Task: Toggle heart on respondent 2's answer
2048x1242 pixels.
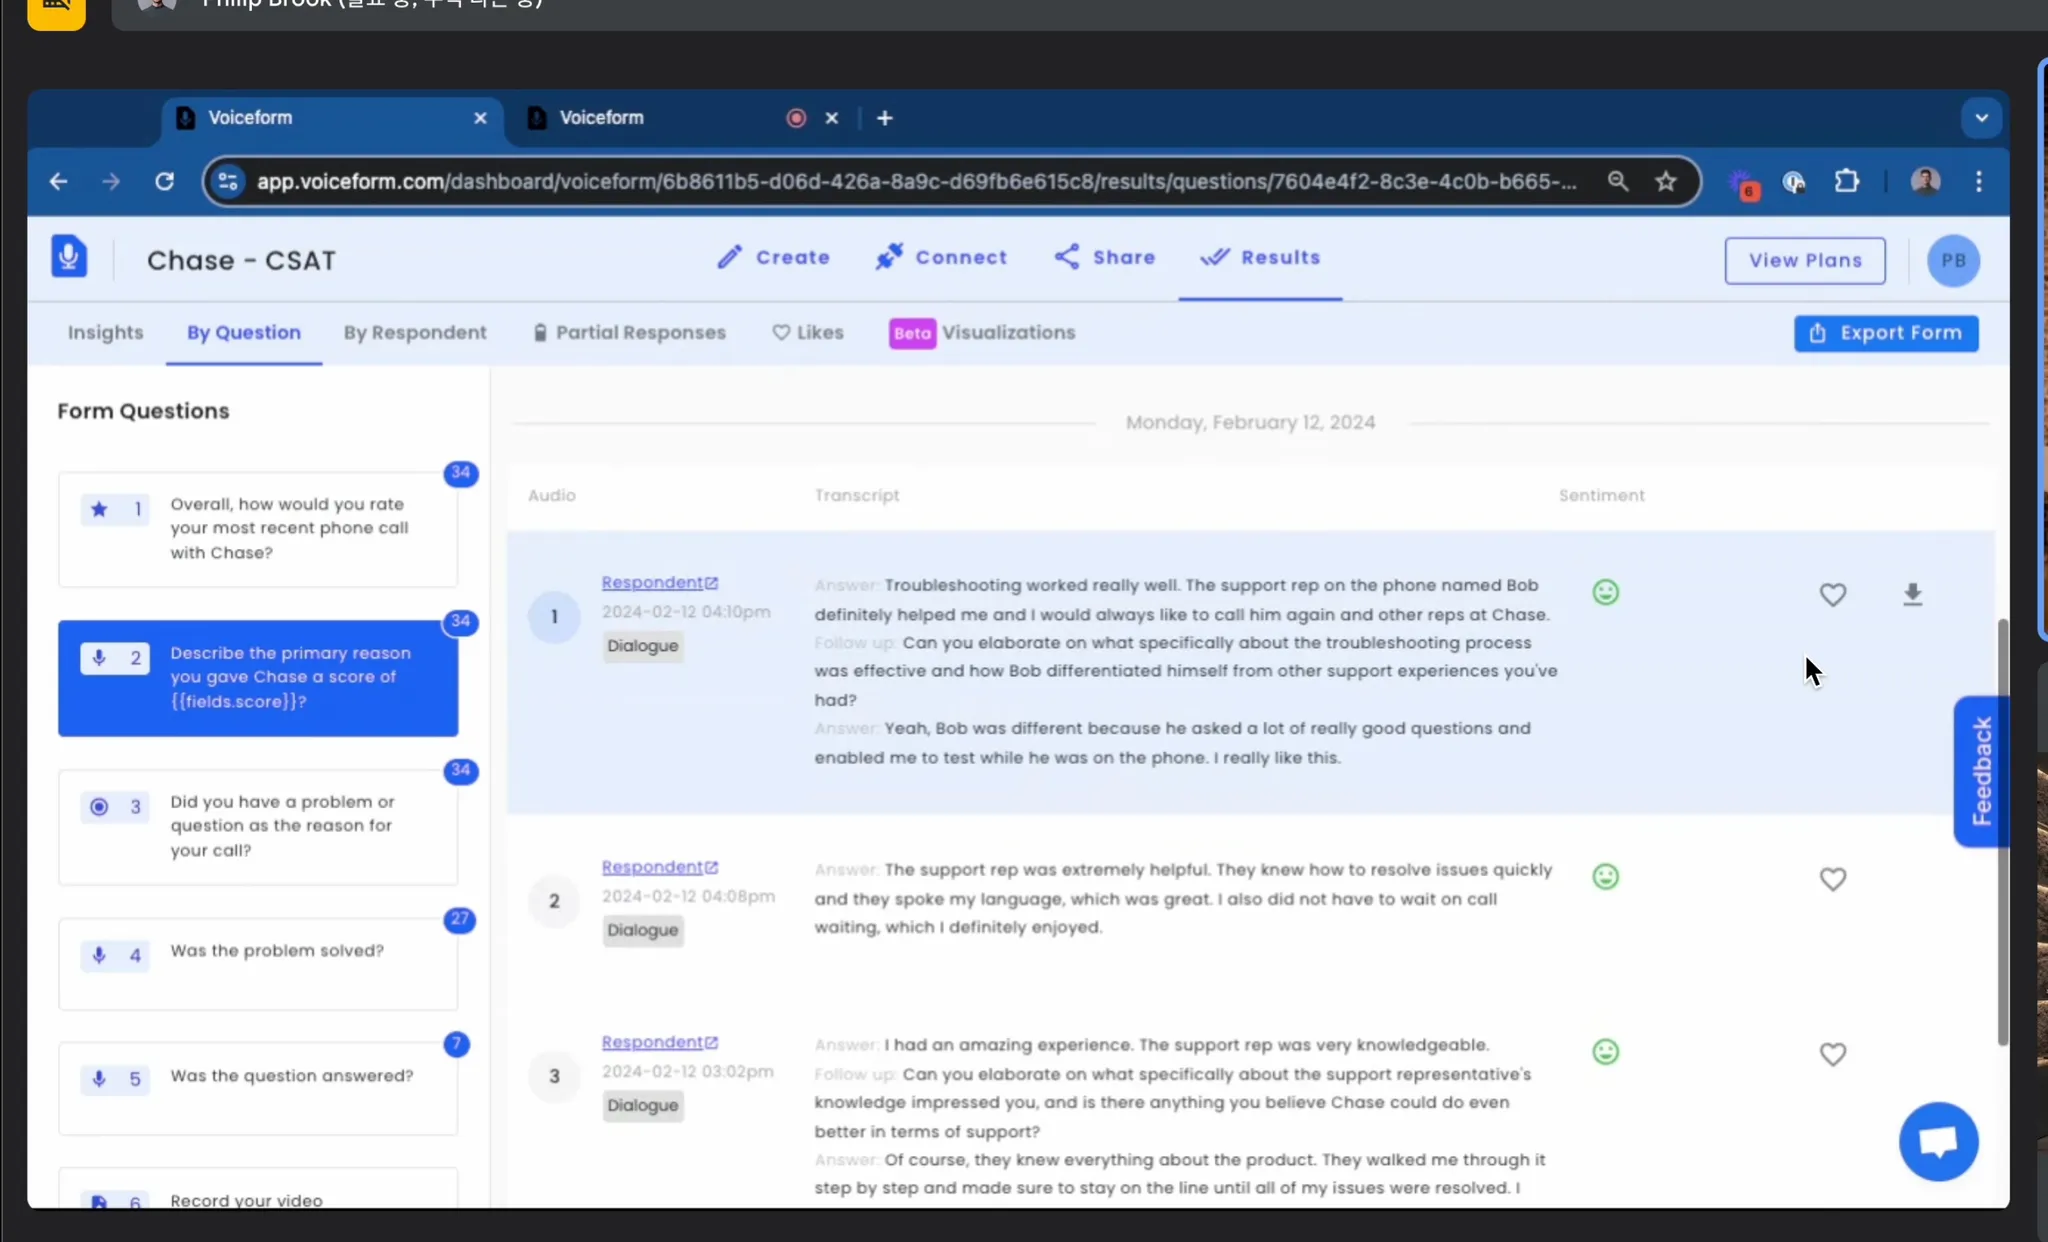Action: point(1832,879)
